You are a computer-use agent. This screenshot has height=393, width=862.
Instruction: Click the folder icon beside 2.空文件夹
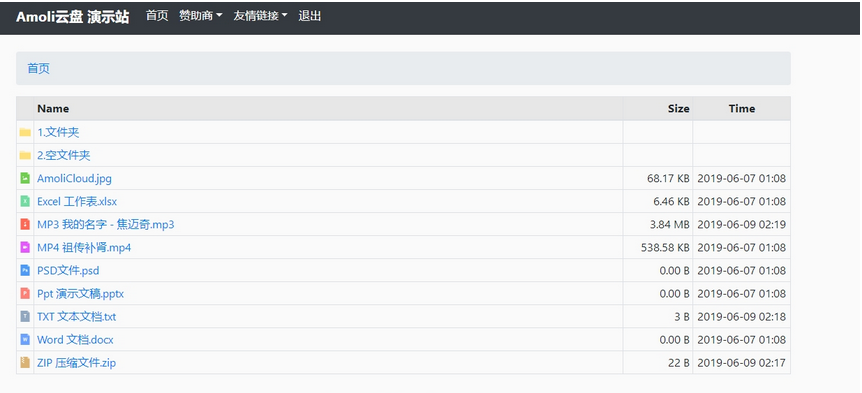point(25,156)
